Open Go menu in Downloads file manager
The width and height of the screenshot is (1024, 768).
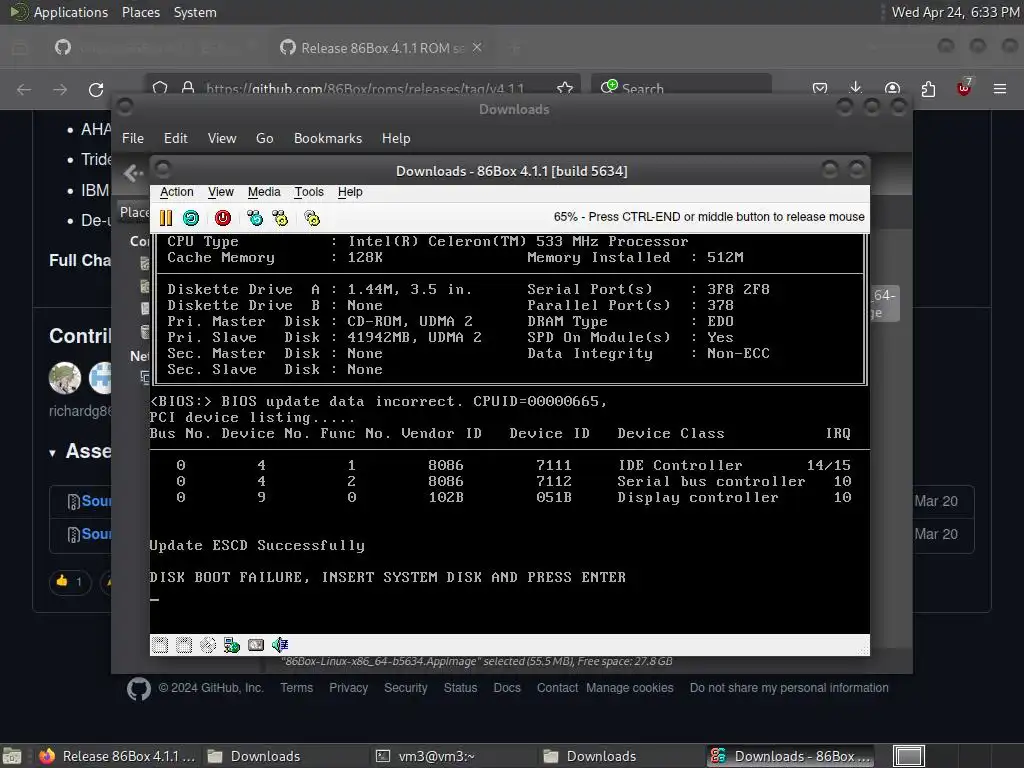264,138
